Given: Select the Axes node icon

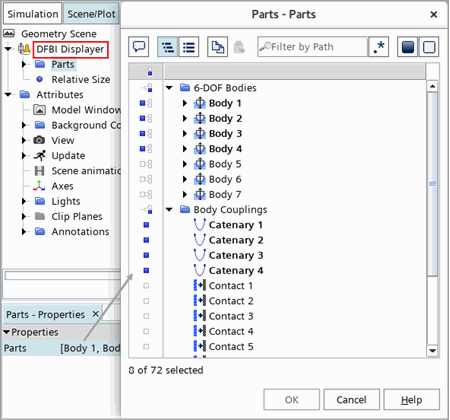Looking at the screenshot, I should 39,186.
